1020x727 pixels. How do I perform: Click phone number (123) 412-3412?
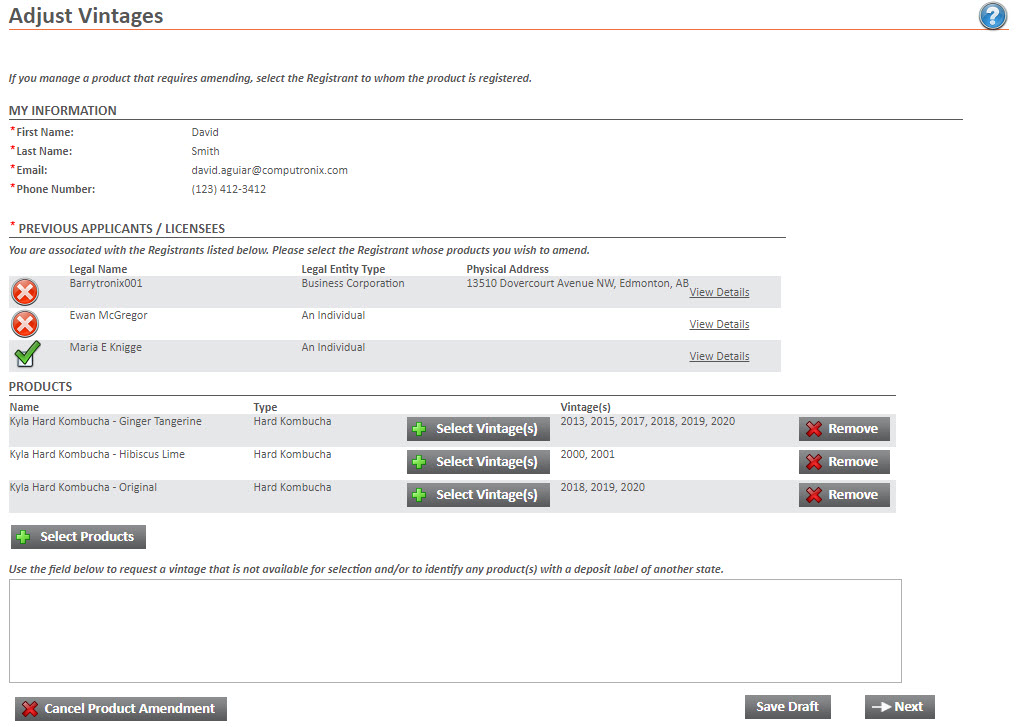[x=228, y=189]
